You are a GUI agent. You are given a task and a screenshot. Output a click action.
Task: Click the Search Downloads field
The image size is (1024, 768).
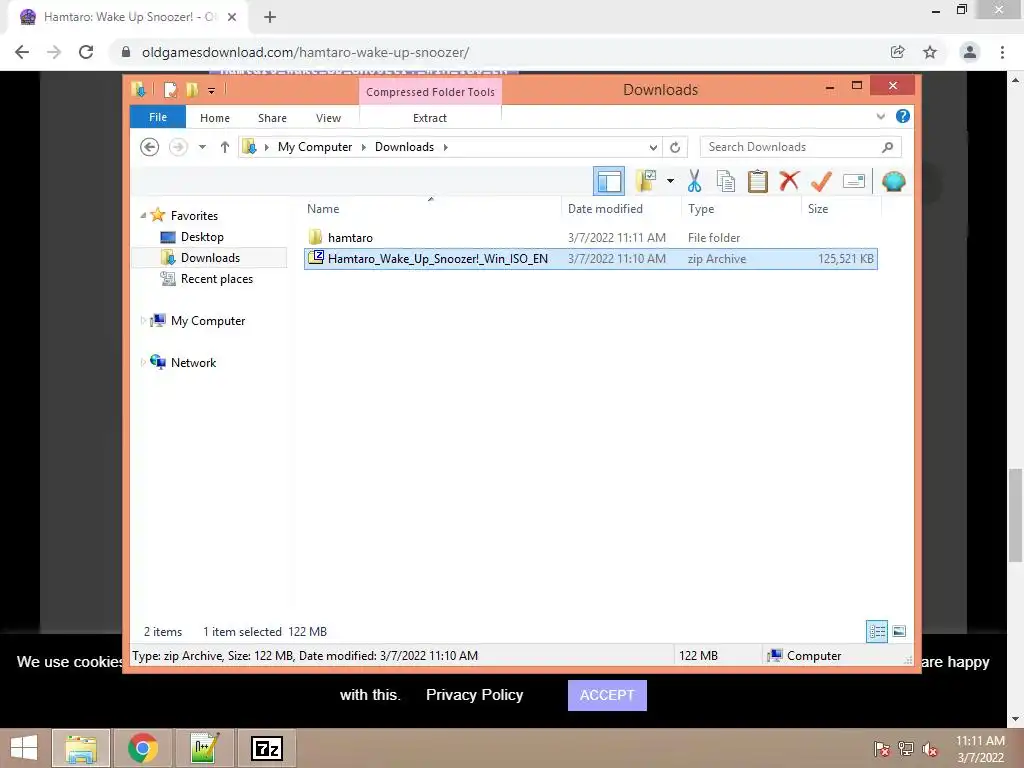(800, 147)
